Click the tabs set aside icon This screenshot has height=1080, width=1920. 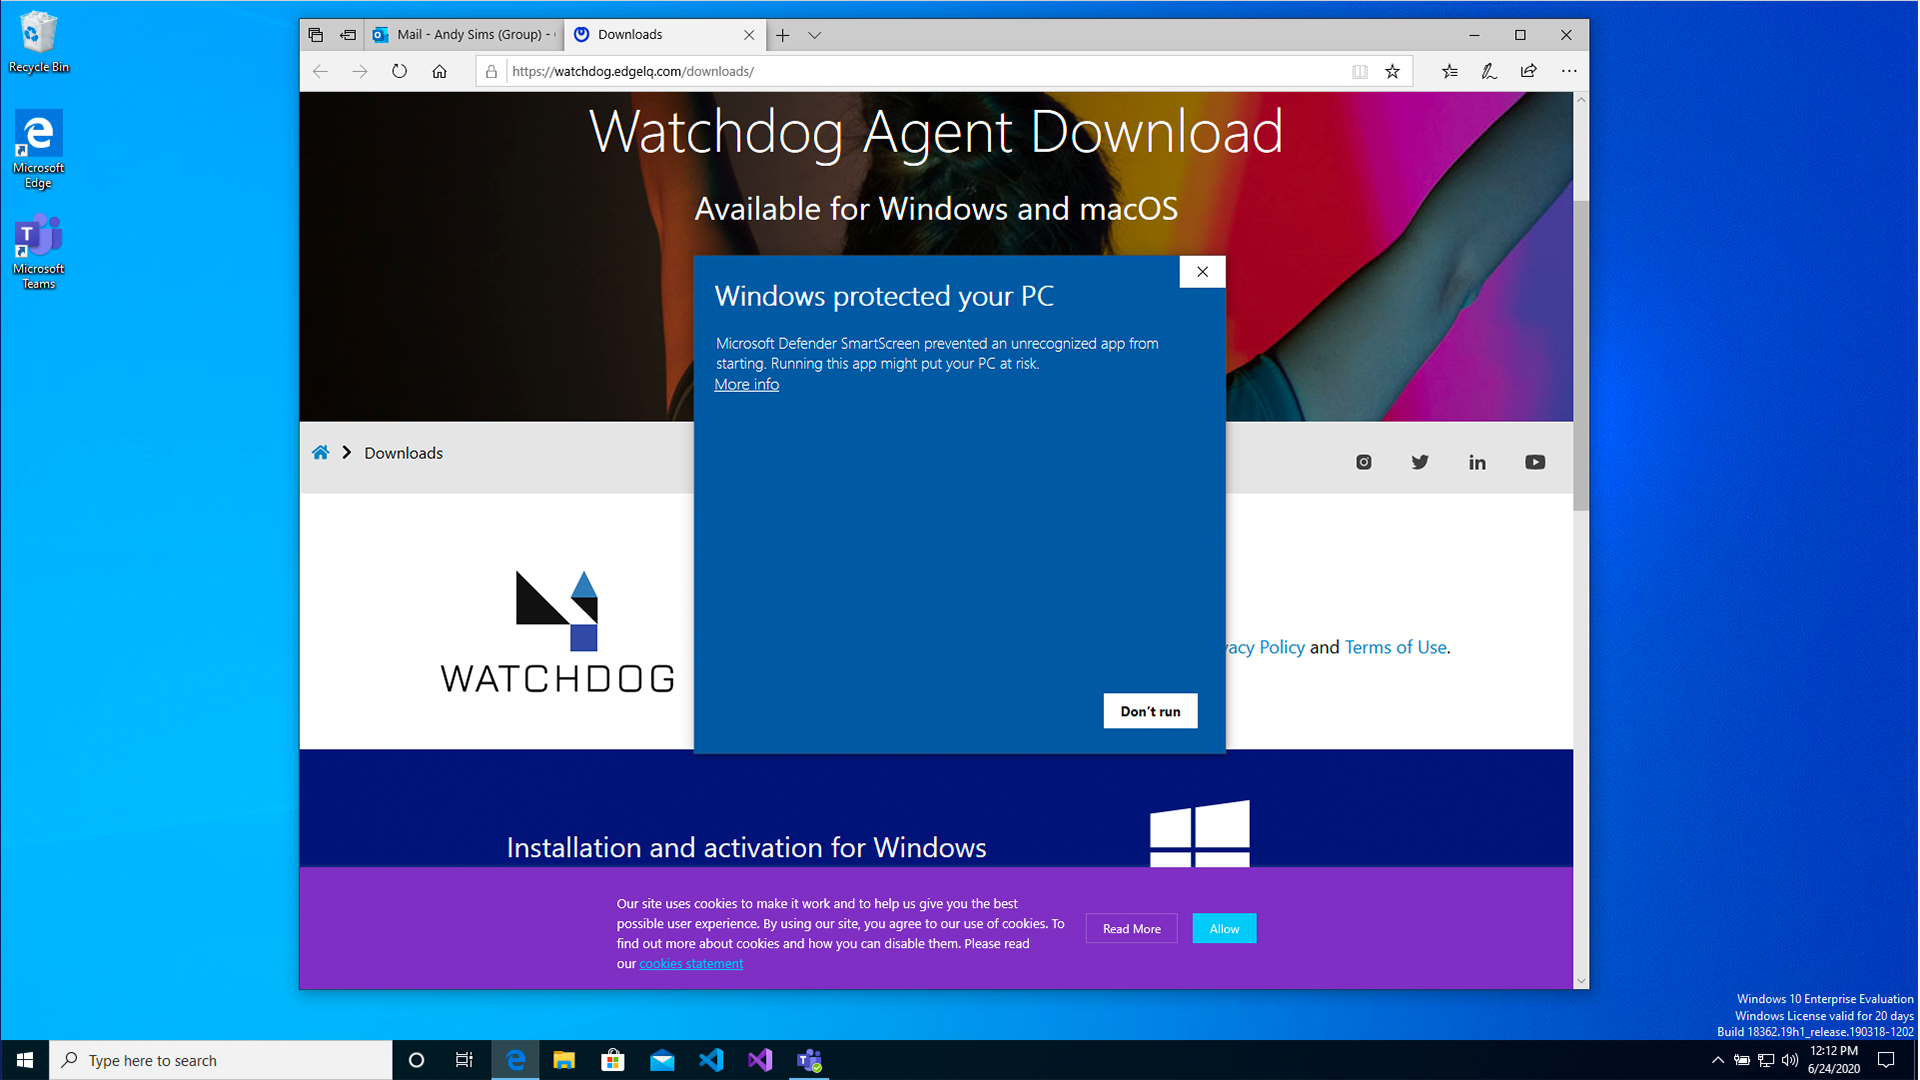[x=316, y=34]
